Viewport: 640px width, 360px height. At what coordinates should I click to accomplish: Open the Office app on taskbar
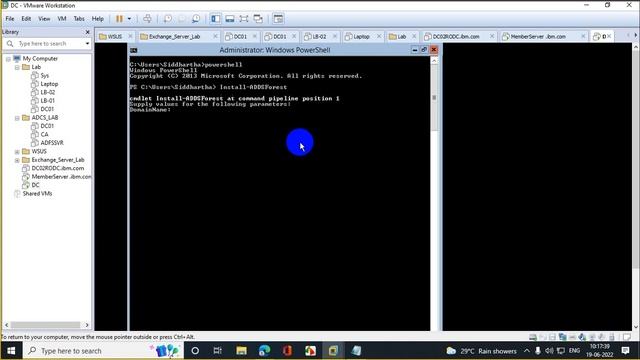coord(287,351)
